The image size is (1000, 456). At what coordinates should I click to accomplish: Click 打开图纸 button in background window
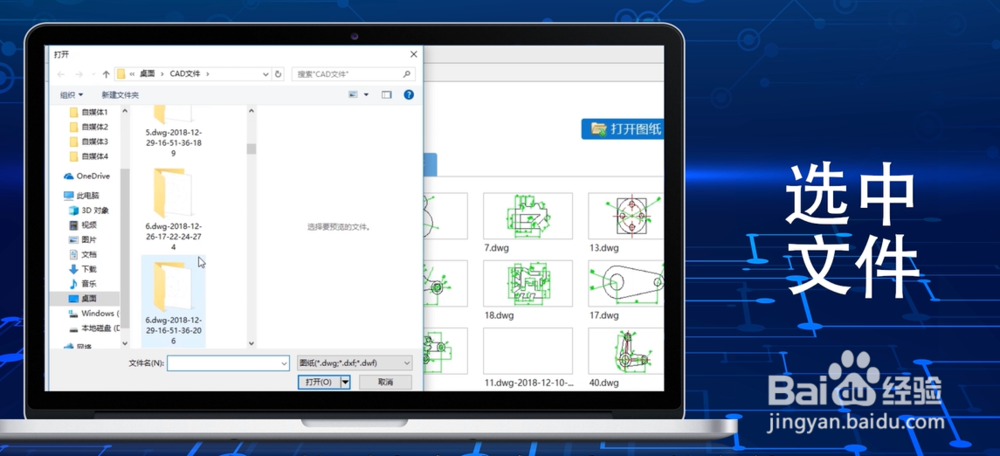tap(623, 128)
